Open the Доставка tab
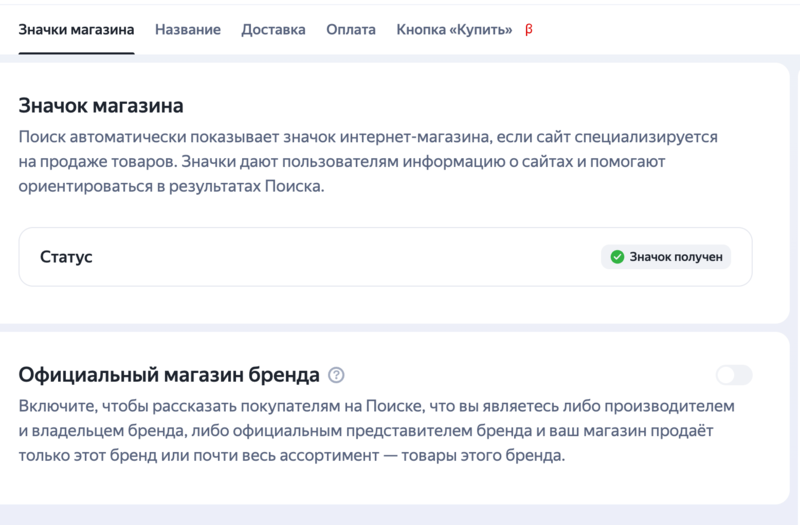The width and height of the screenshot is (800, 525). coord(273,30)
